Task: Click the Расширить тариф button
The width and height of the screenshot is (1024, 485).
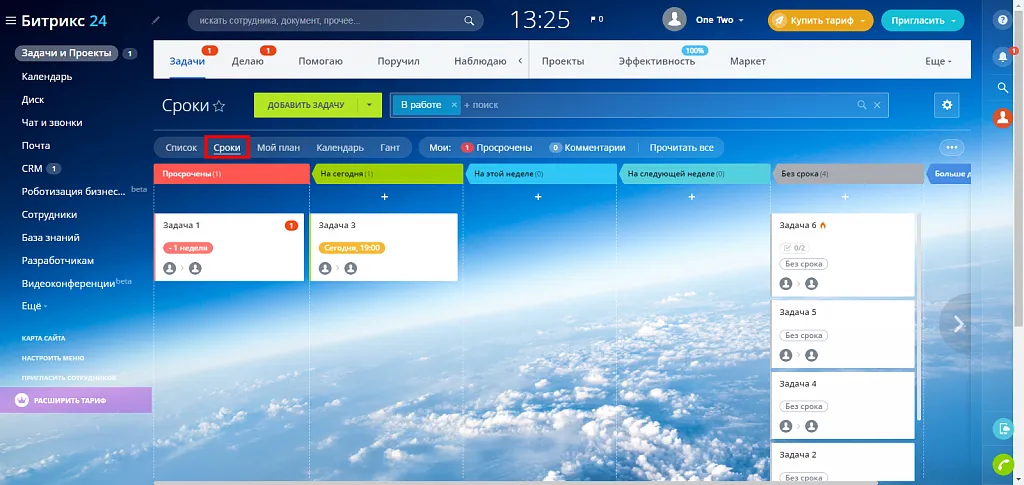Action: 76,400
